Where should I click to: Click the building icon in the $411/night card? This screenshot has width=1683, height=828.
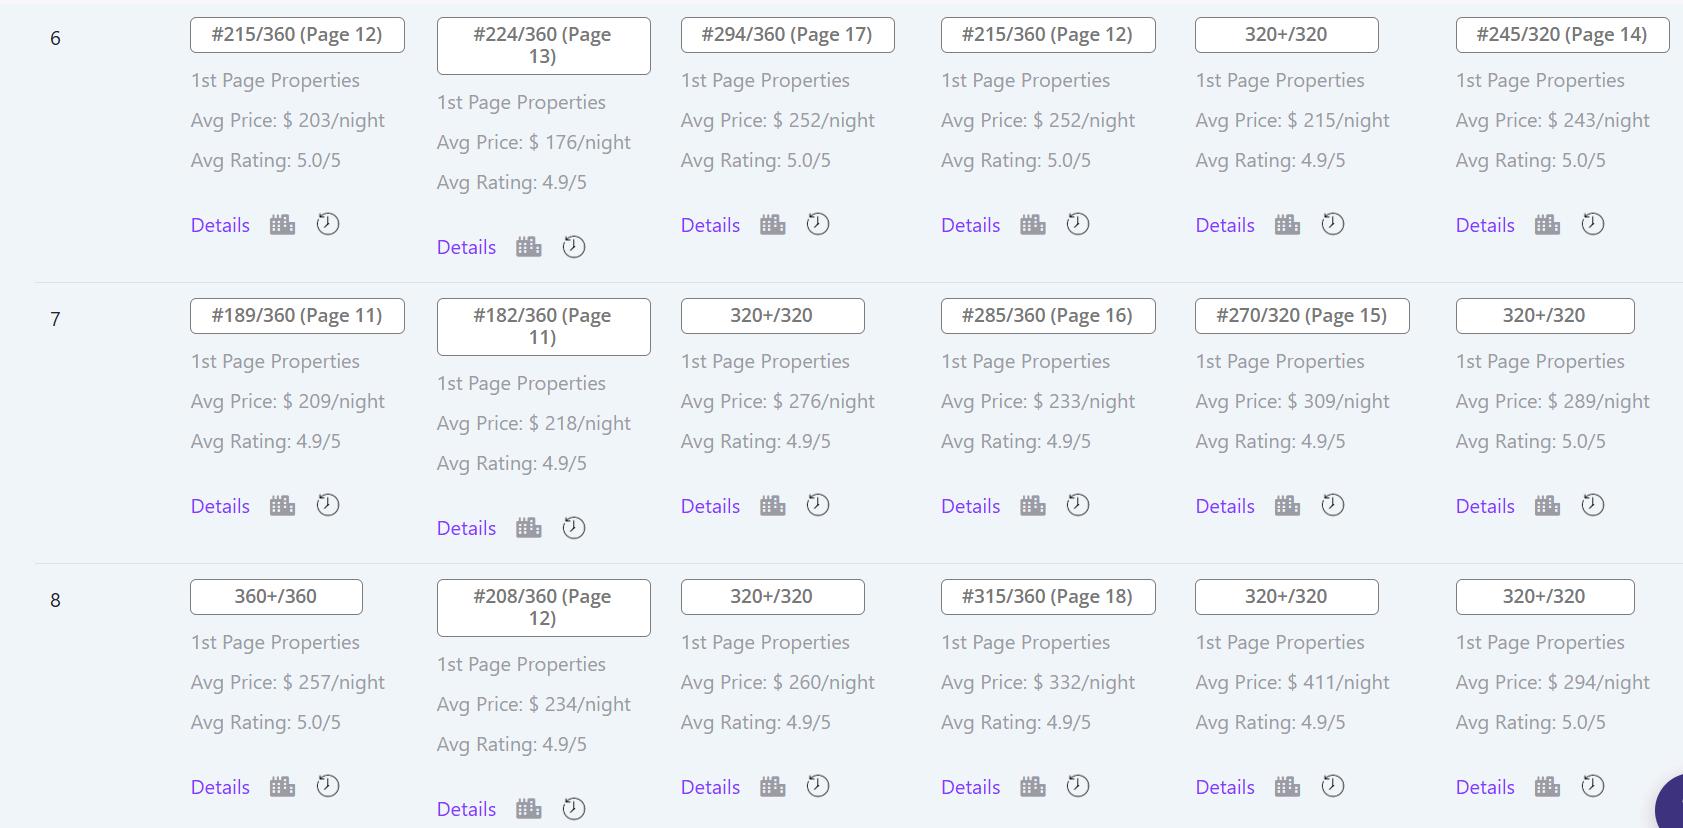click(1288, 787)
